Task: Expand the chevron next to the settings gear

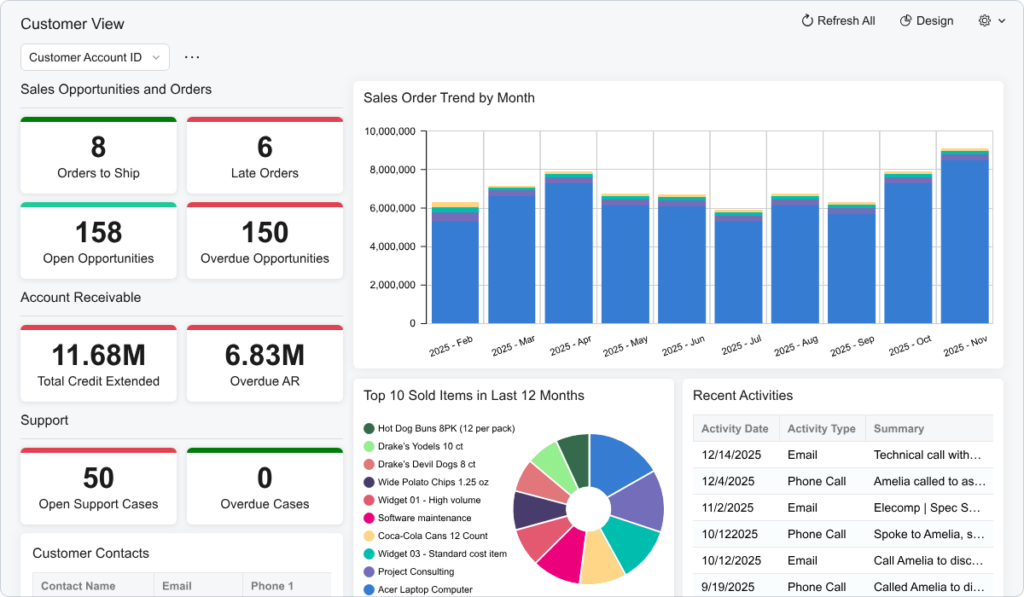Action: [1002, 20]
